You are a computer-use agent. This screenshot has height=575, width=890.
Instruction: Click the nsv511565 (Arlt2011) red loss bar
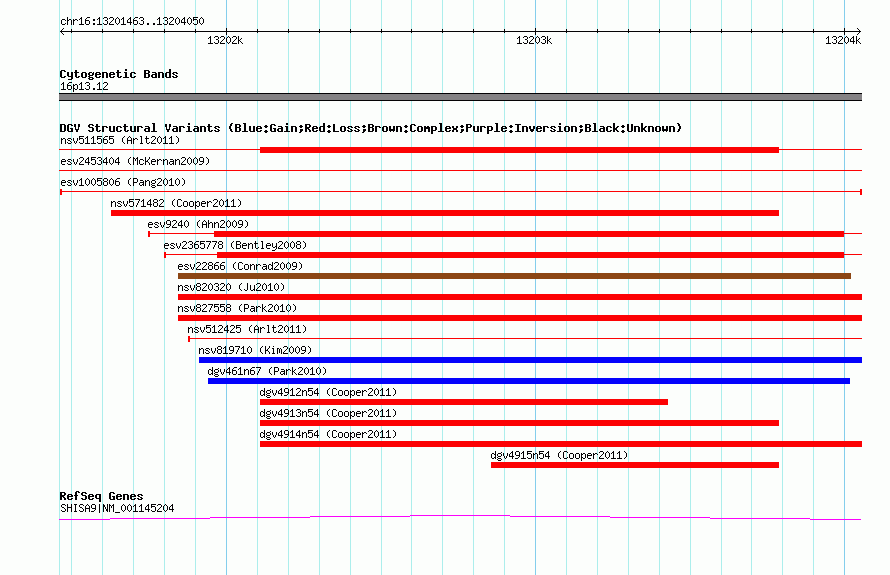519,150
